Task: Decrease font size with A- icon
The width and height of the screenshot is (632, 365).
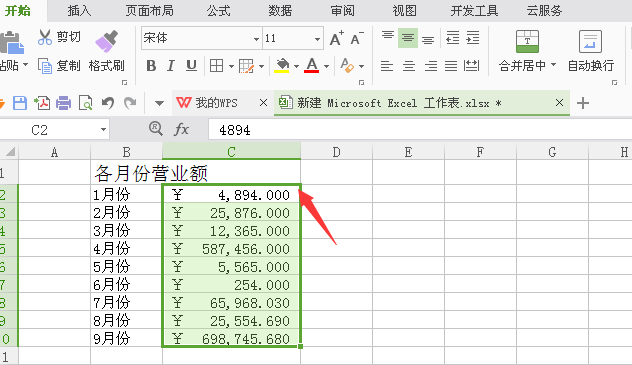Action: coord(357,38)
